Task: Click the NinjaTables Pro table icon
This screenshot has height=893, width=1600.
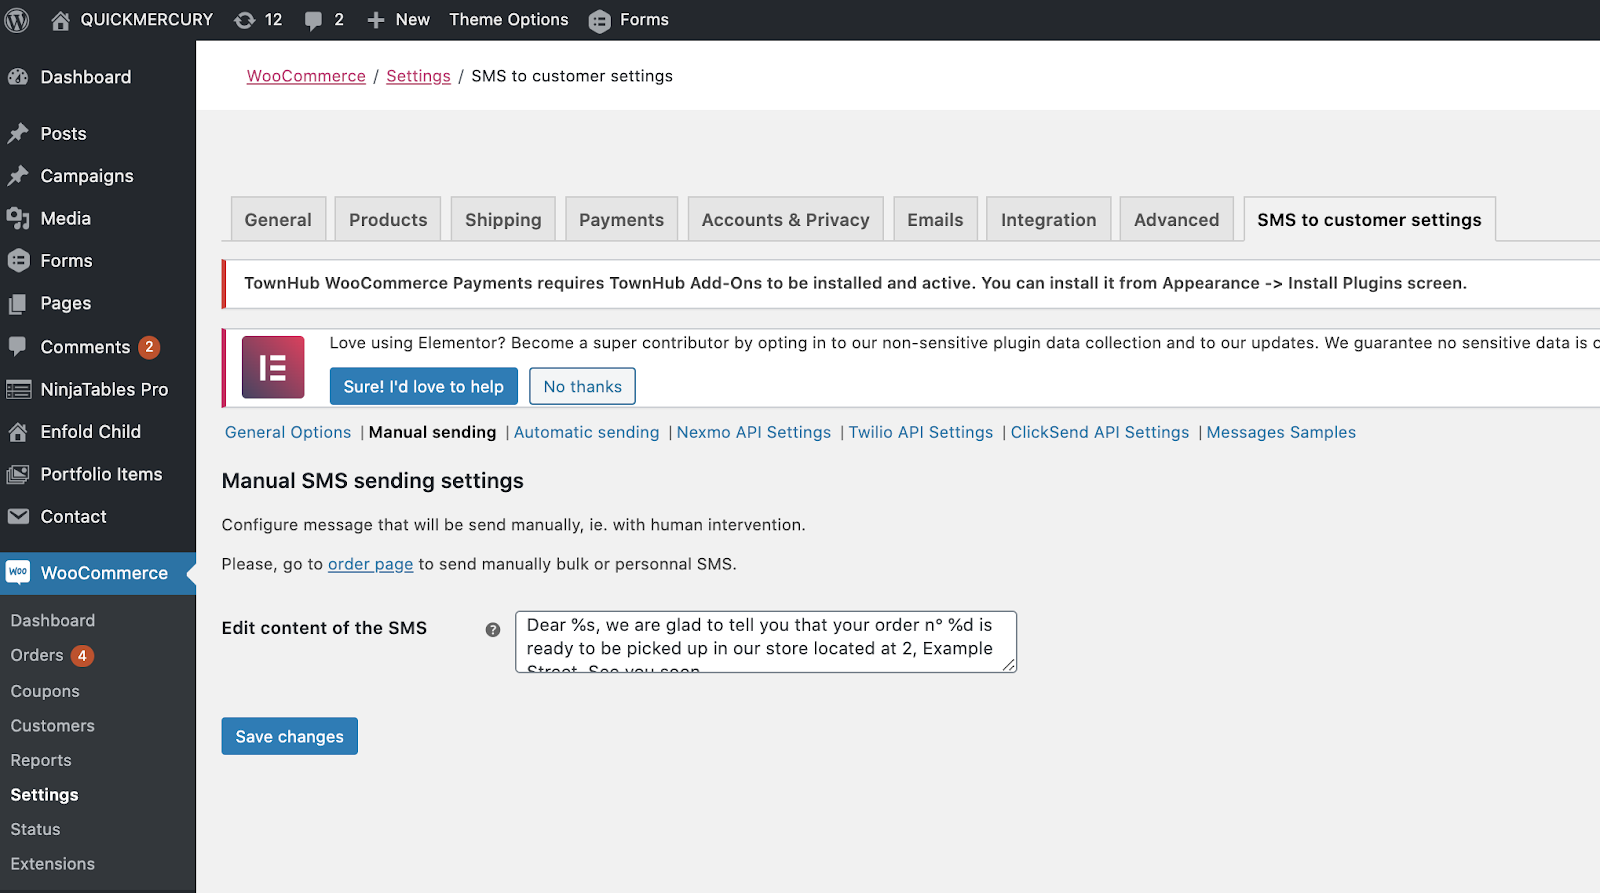Action: (x=18, y=389)
